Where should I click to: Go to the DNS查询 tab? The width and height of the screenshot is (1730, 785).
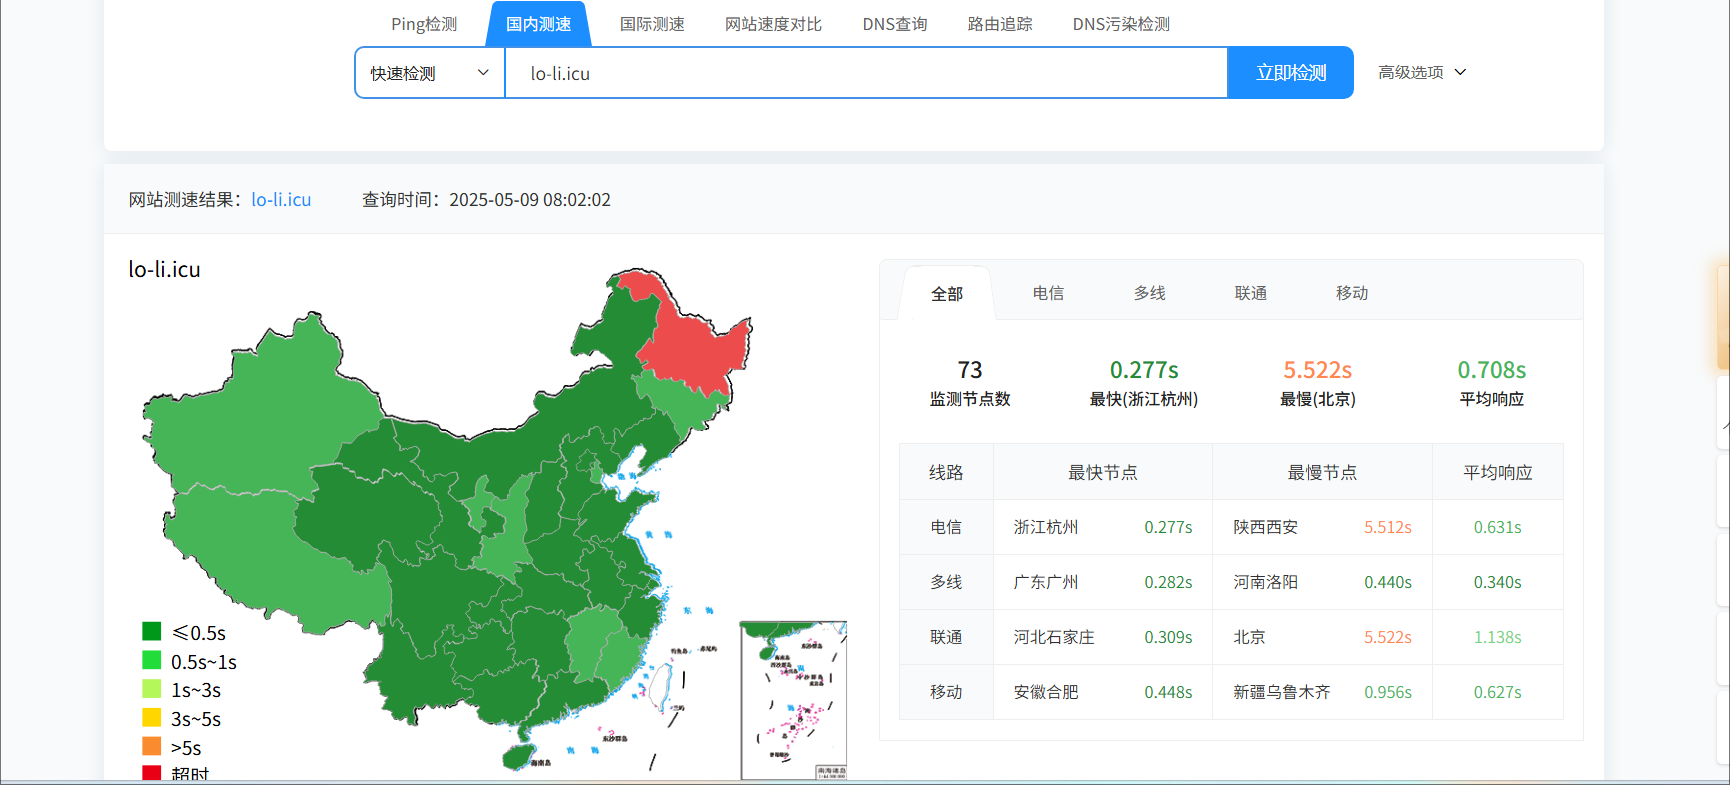[894, 24]
